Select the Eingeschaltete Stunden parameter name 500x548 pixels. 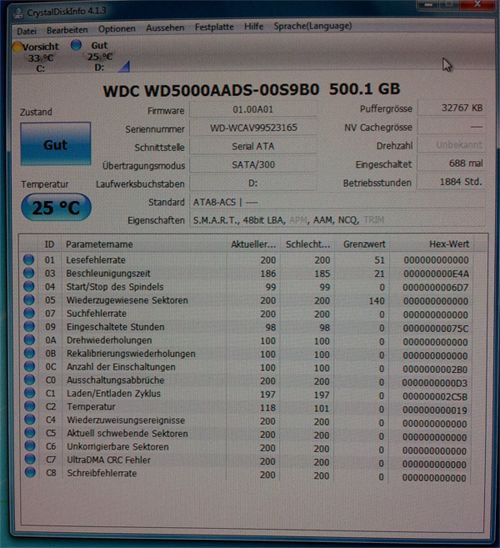tap(115, 327)
